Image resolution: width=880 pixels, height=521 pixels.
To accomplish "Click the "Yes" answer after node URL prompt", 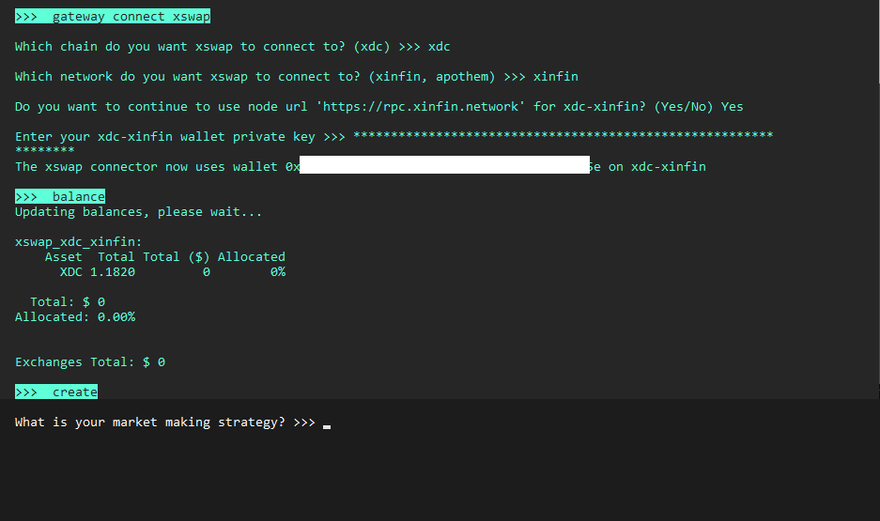I will (732, 107).
